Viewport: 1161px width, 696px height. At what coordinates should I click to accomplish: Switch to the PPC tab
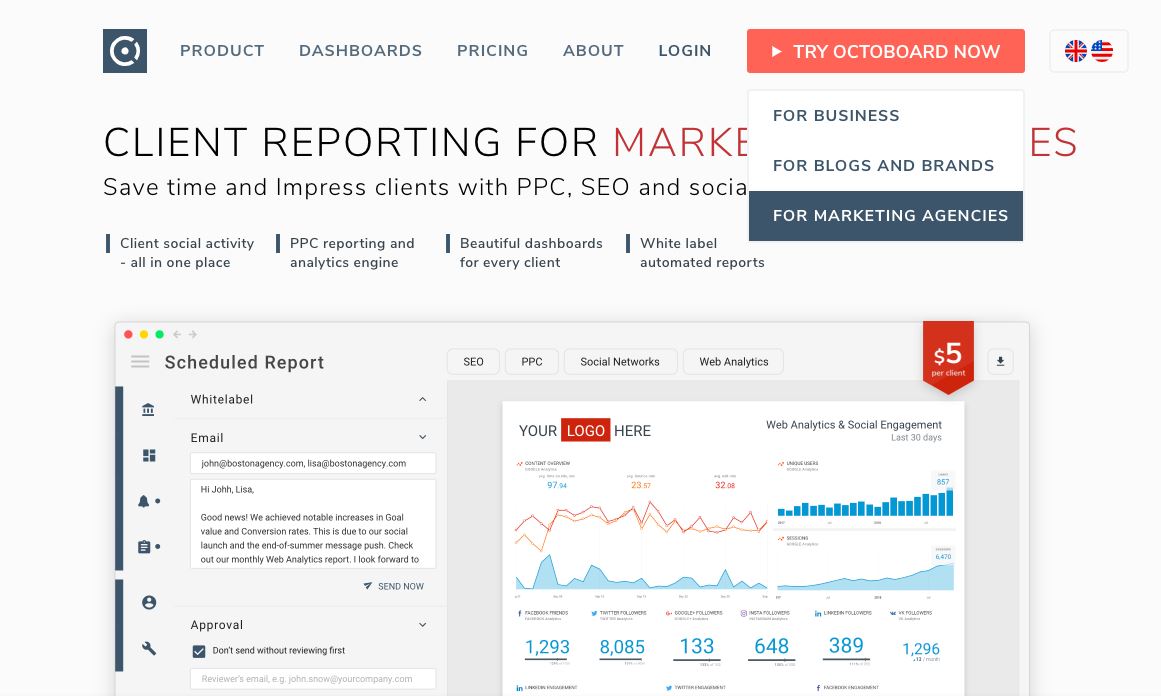click(532, 361)
